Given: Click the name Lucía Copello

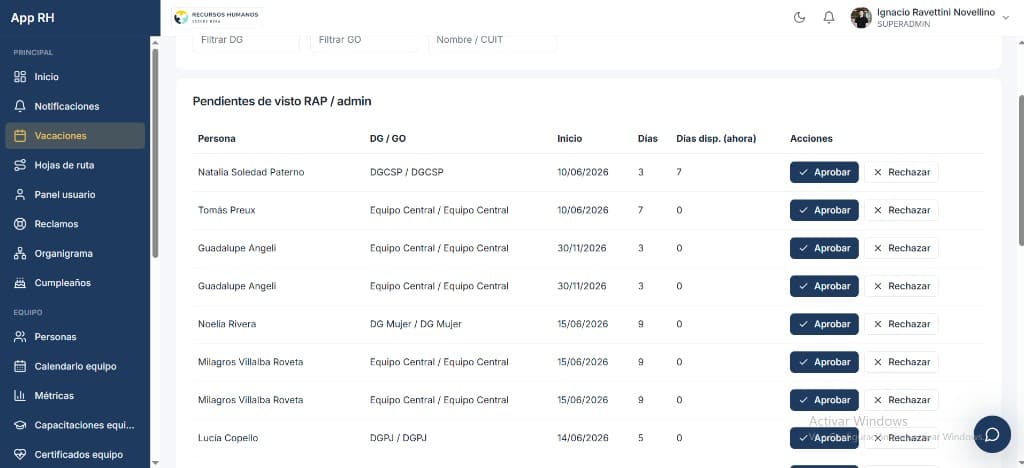Looking at the screenshot, I should (x=228, y=438).
